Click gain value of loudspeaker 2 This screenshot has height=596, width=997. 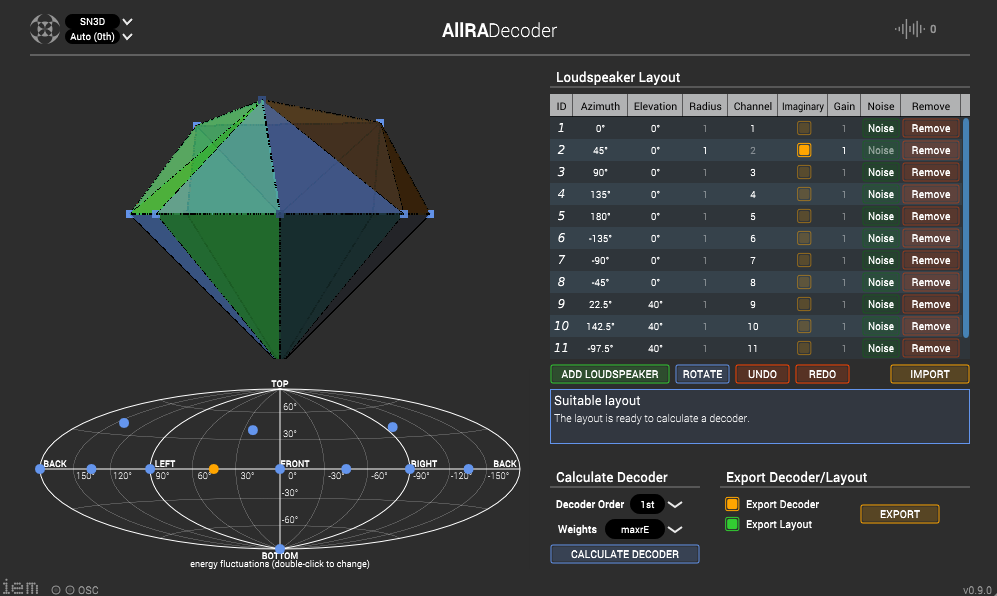point(844,150)
